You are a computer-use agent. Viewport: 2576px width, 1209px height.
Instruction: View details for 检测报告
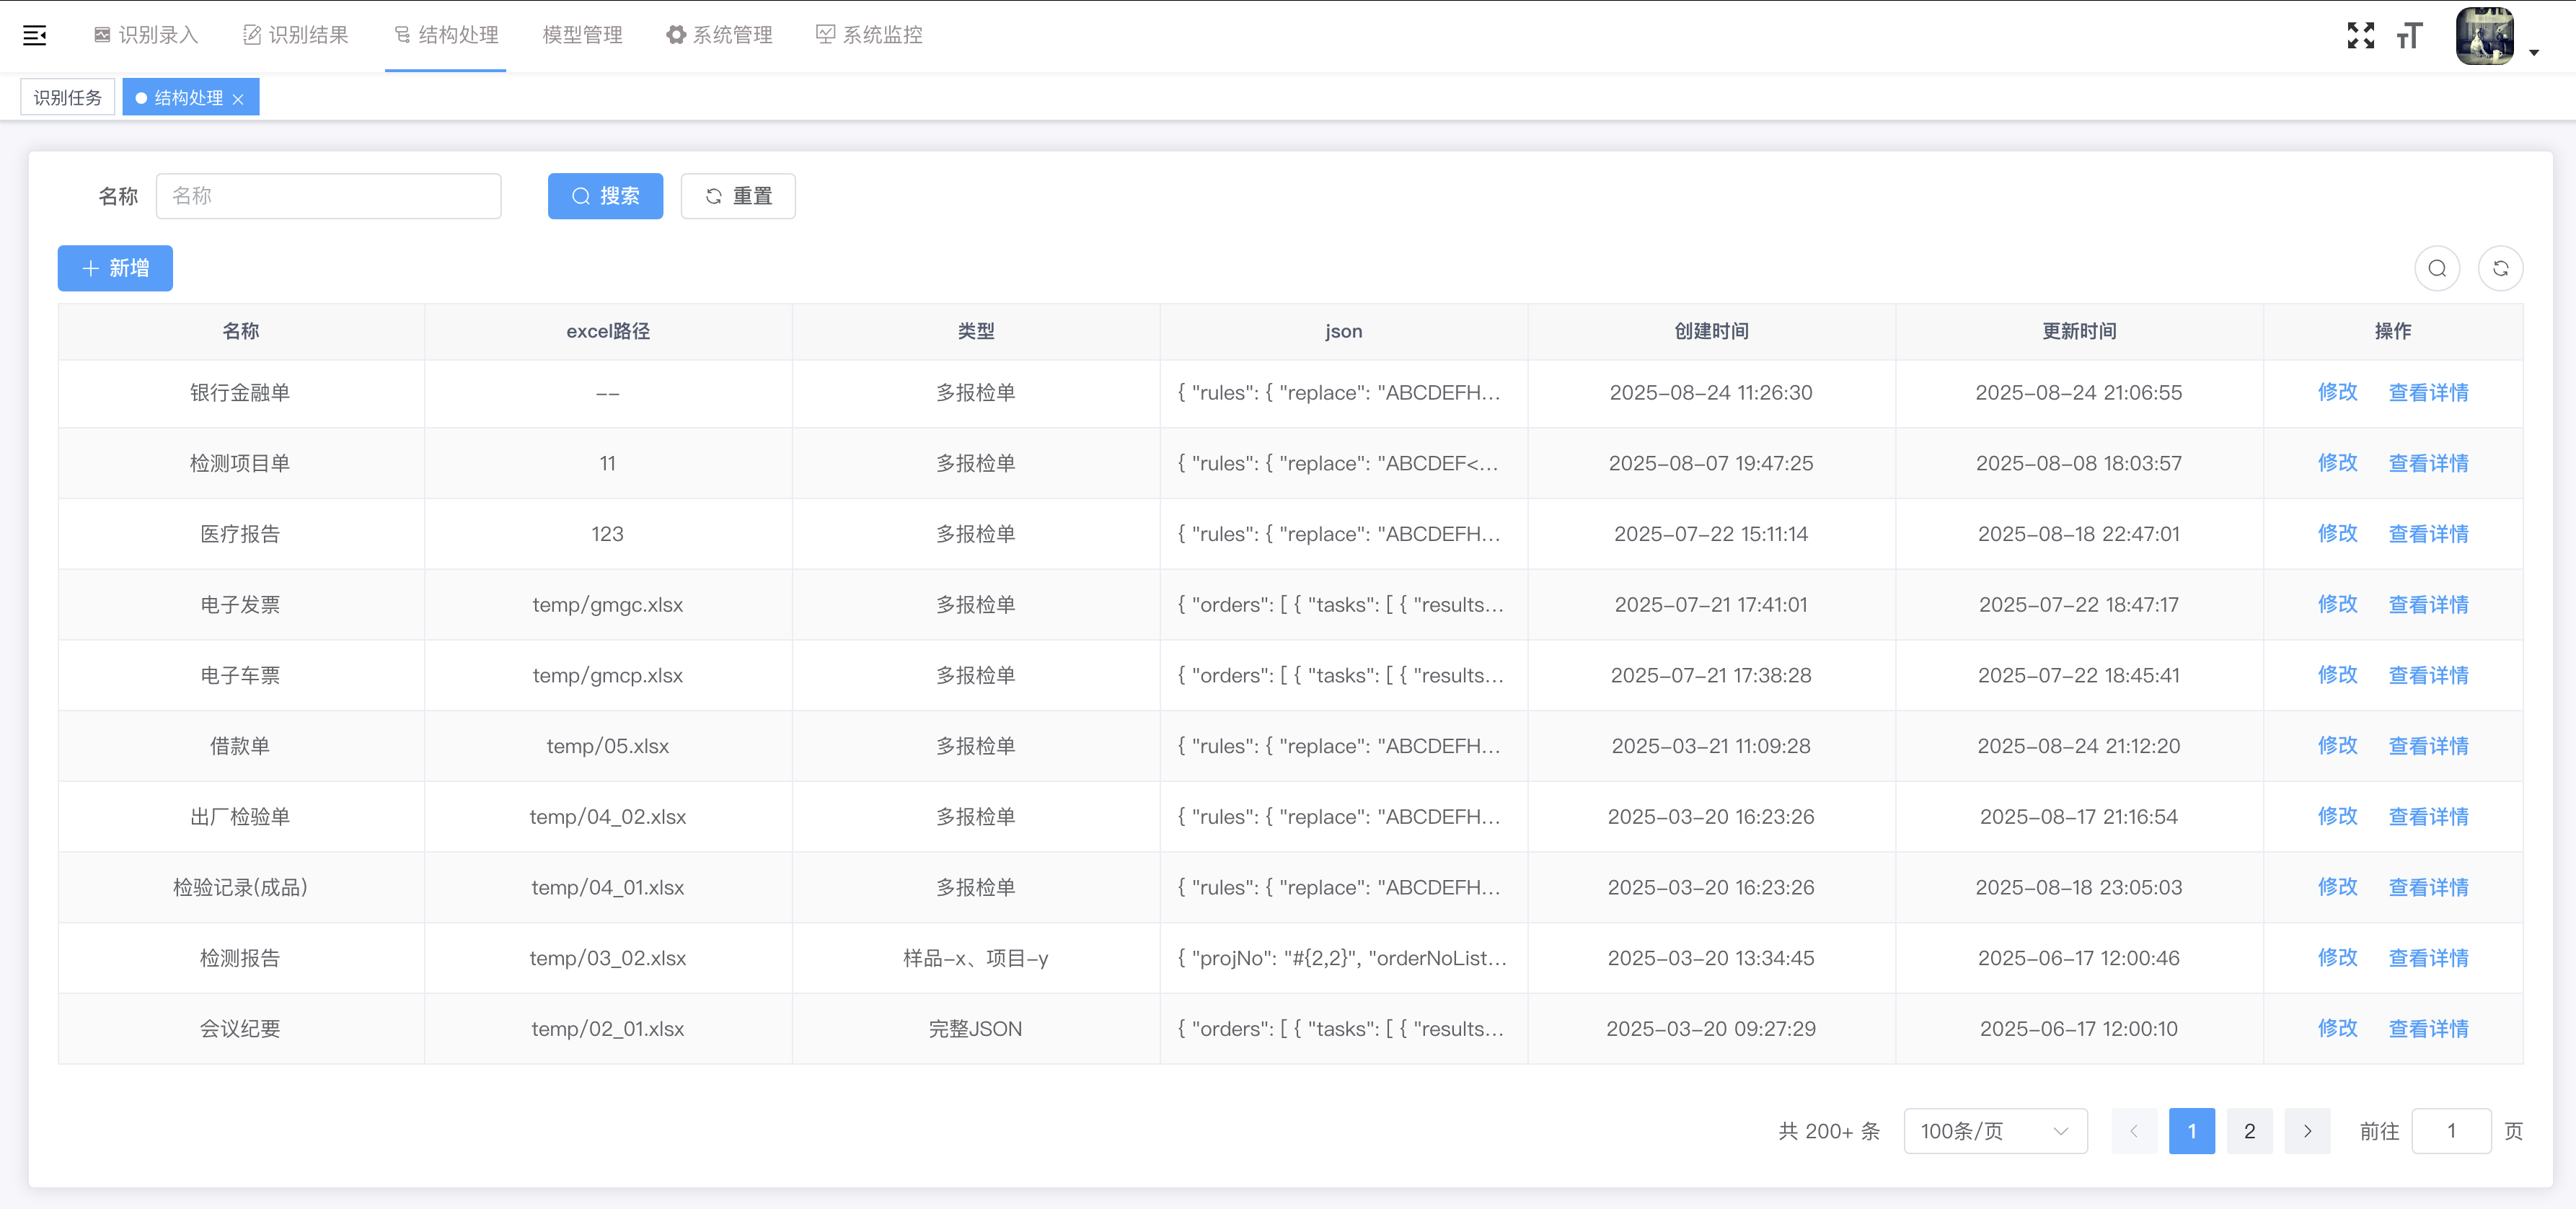coord(2428,958)
